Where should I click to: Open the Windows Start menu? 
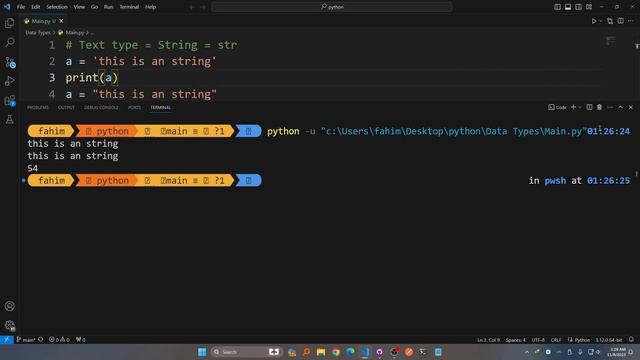point(202,352)
